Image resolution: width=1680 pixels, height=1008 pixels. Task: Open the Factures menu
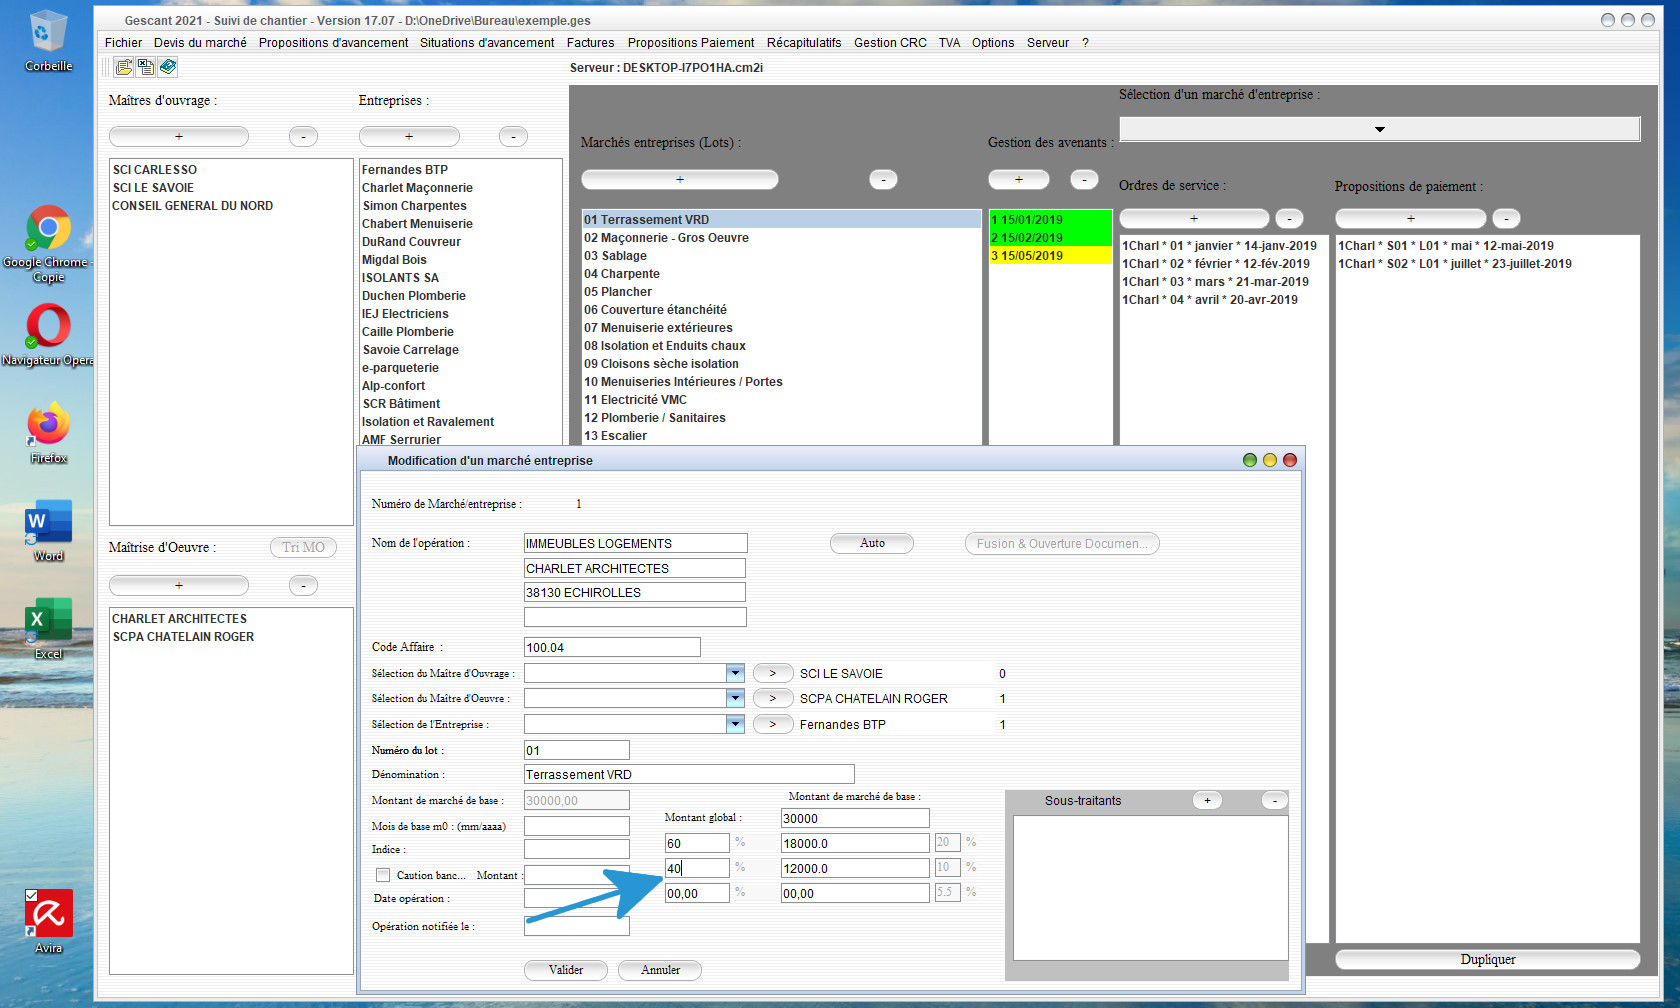(x=590, y=43)
